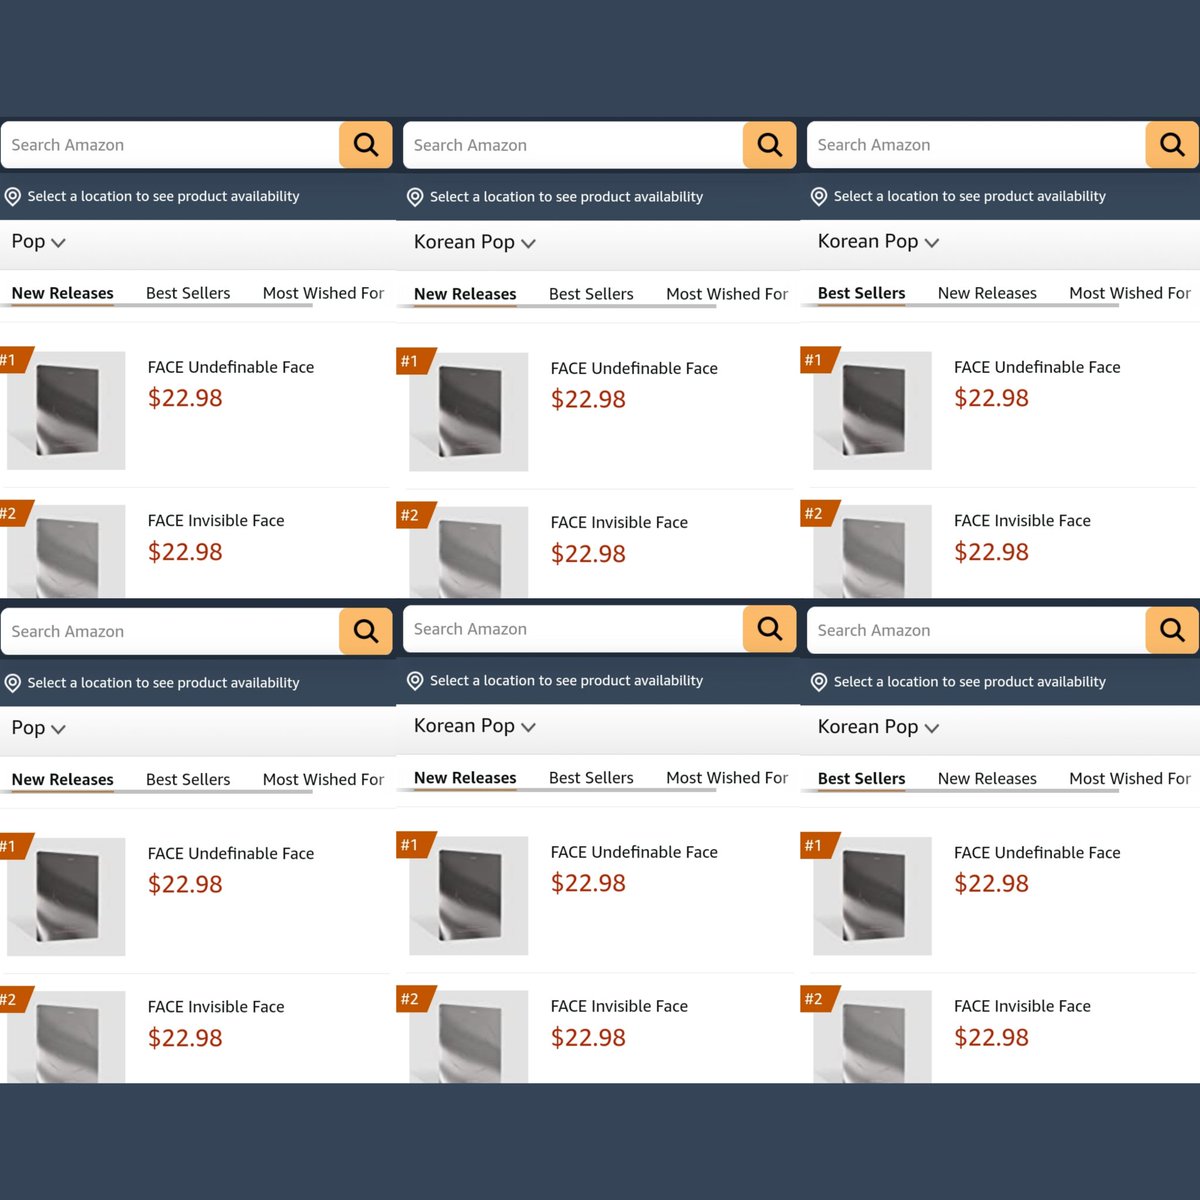Switch to Best Sellers tab in upper Pop panel

click(x=188, y=293)
